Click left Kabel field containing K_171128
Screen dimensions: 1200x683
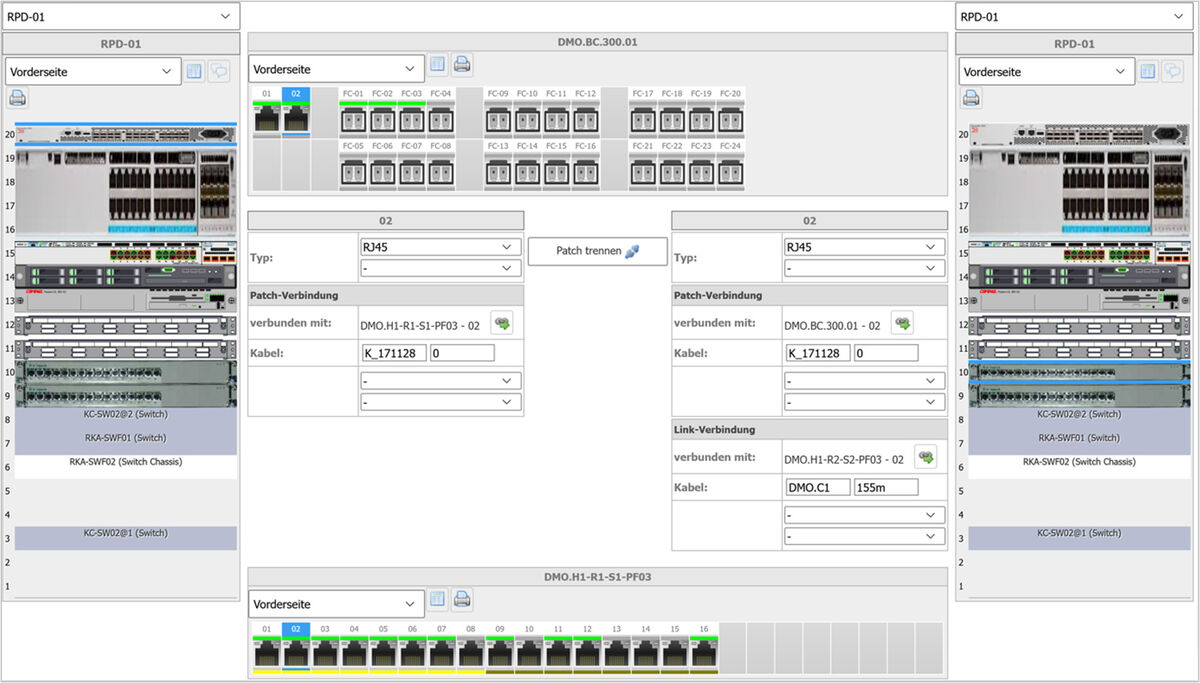395,353
